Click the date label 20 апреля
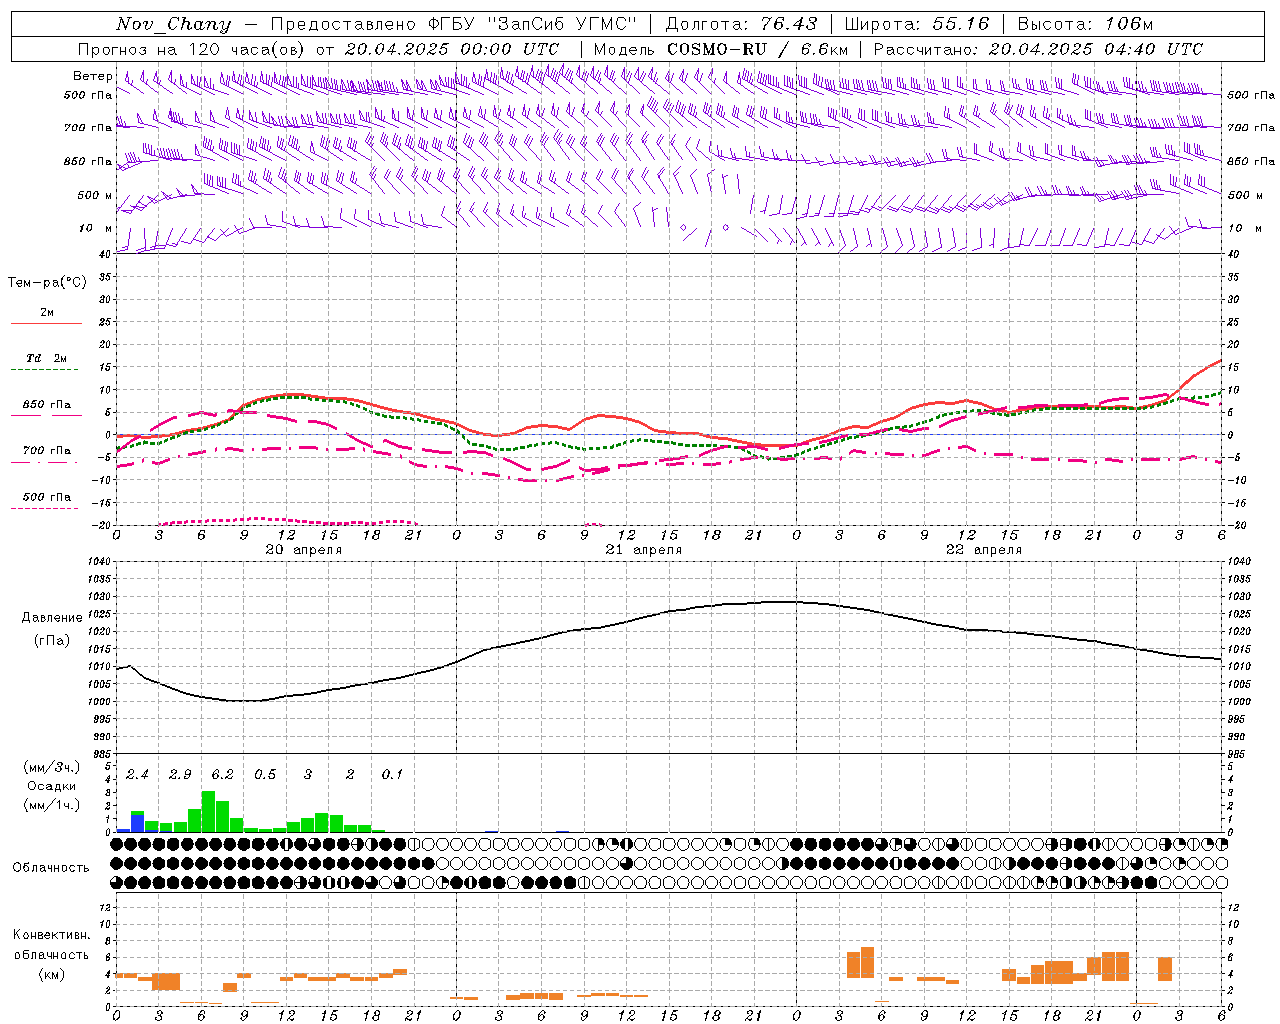 click(x=303, y=549)
